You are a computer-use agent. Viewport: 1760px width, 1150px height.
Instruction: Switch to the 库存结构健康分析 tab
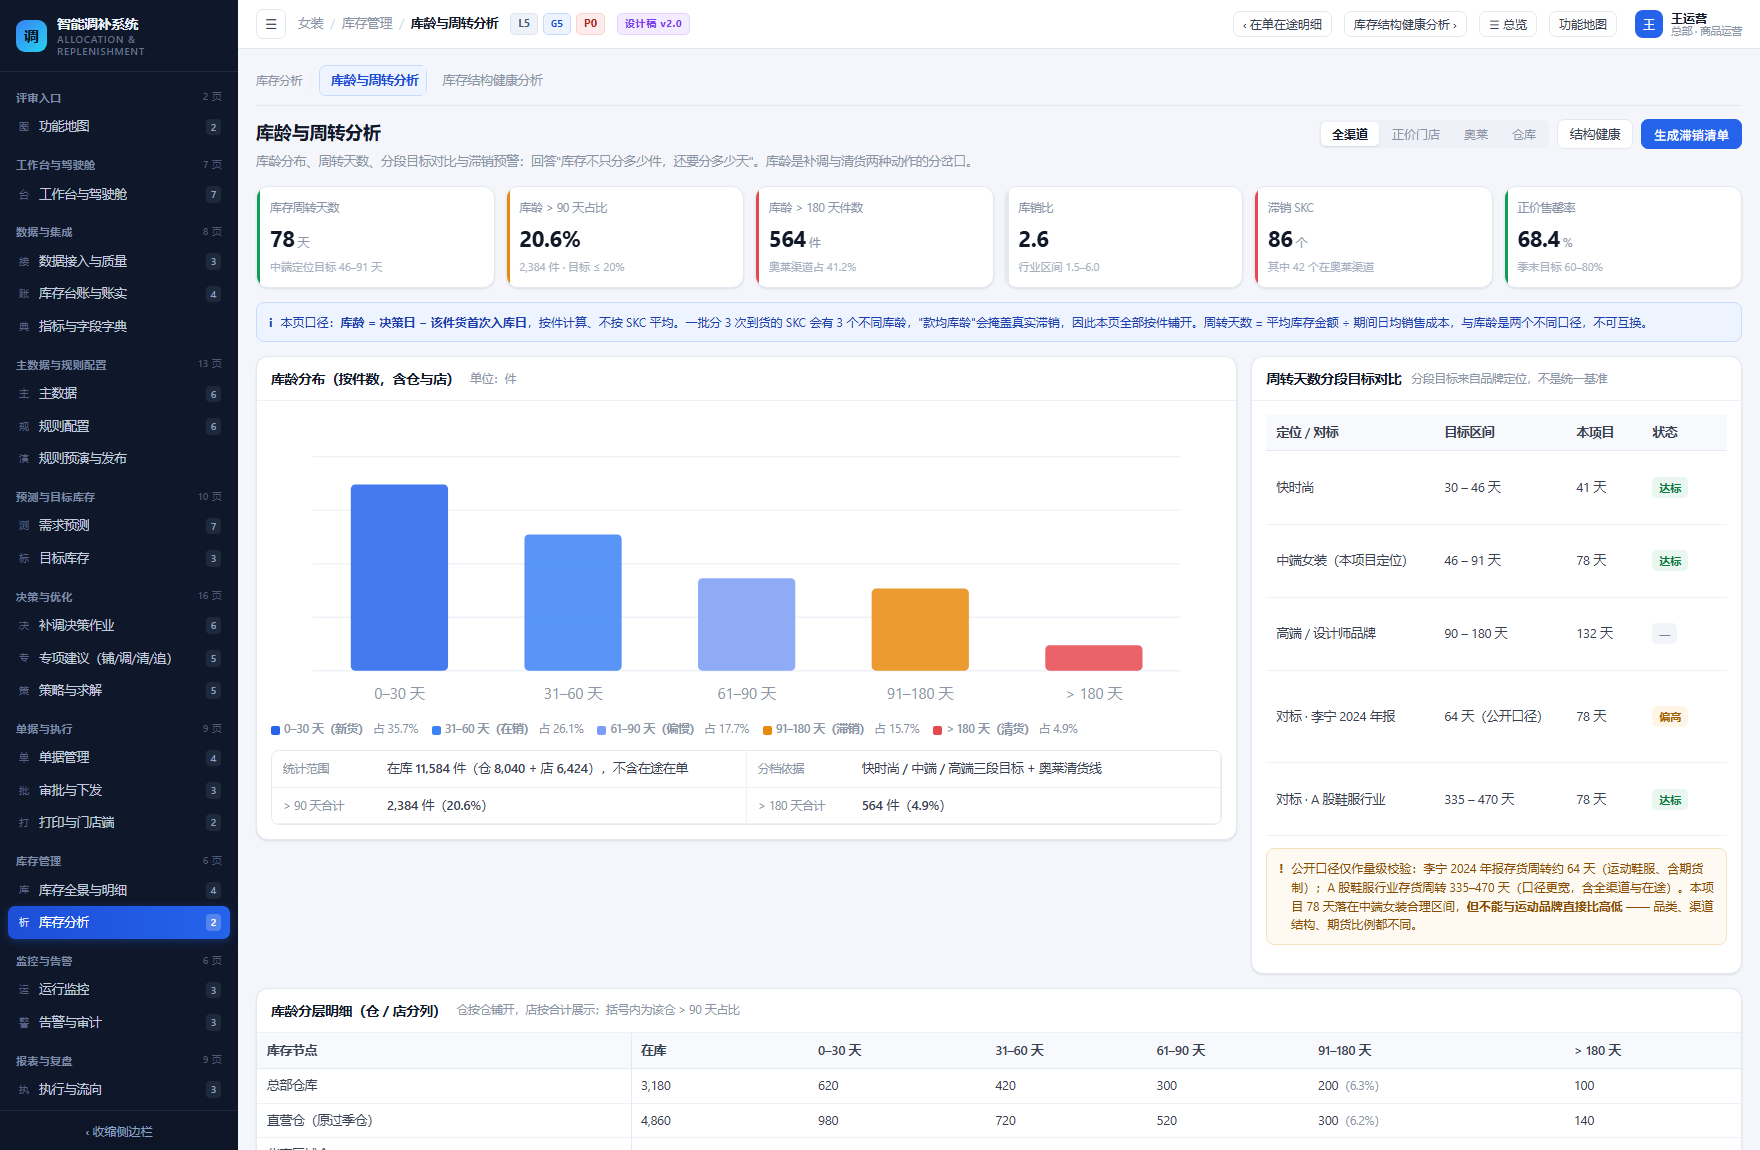click(492, 81)
